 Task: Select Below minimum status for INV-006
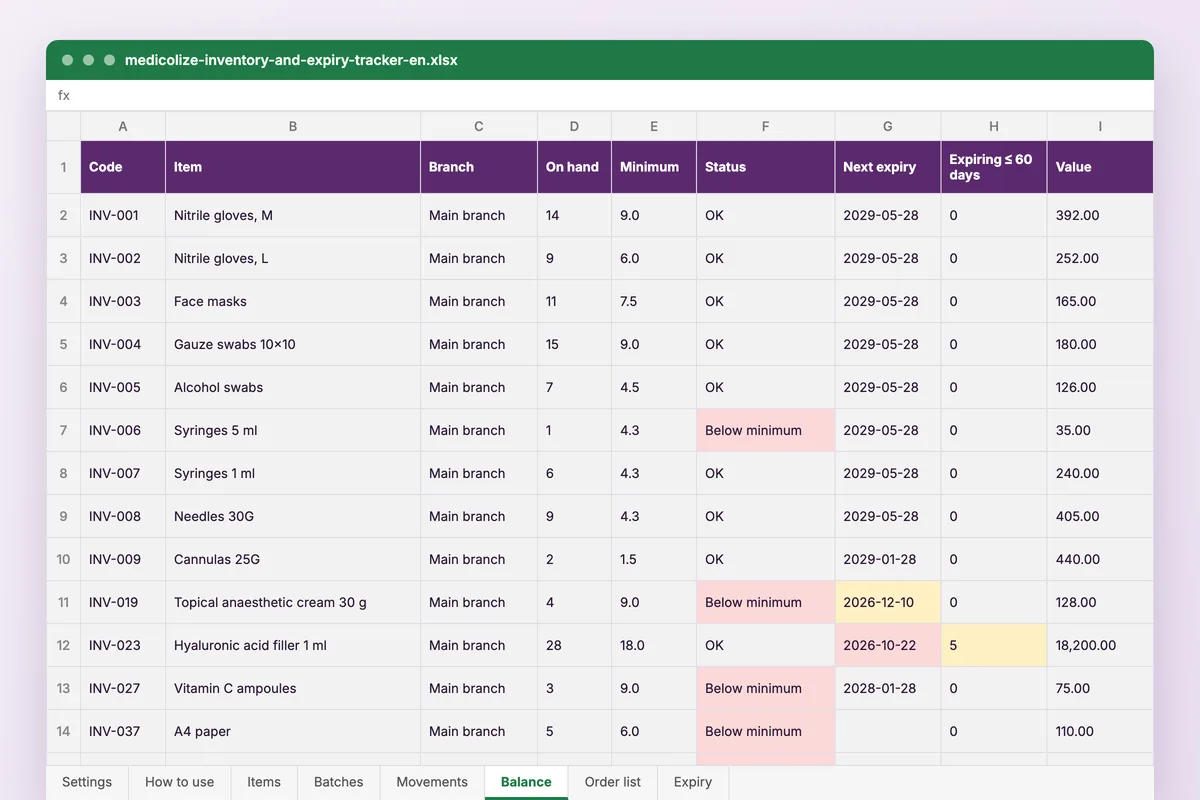(x=766, y=430)
